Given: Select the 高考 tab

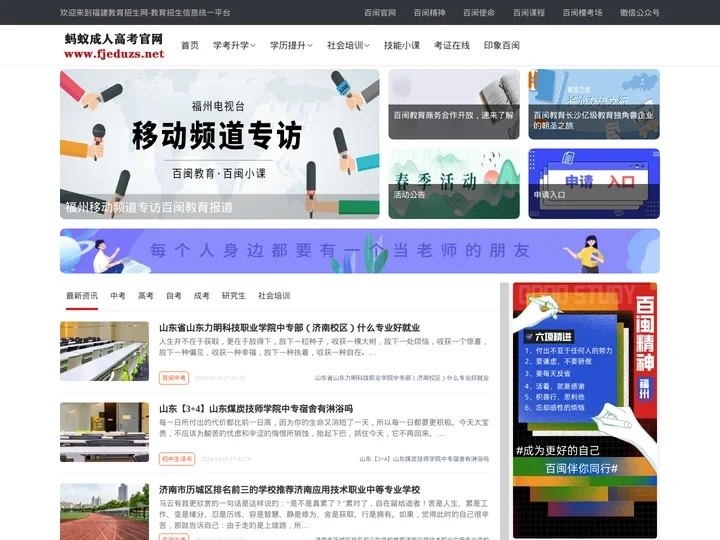Looking at the screenshot, I should click(146, 296).
